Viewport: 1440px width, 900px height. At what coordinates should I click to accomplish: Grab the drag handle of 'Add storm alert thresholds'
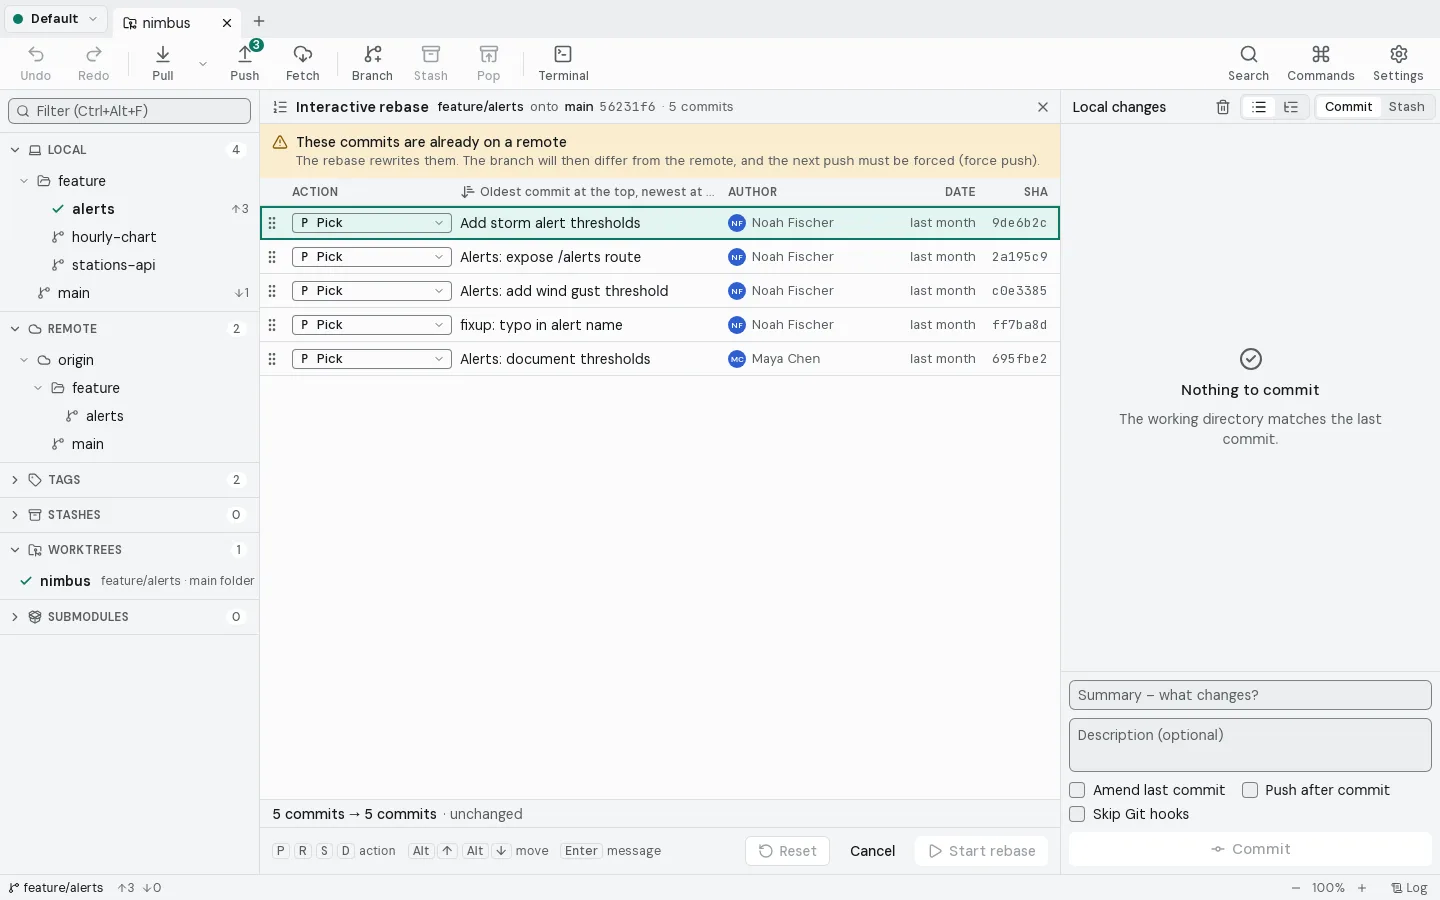coord(272,223)
